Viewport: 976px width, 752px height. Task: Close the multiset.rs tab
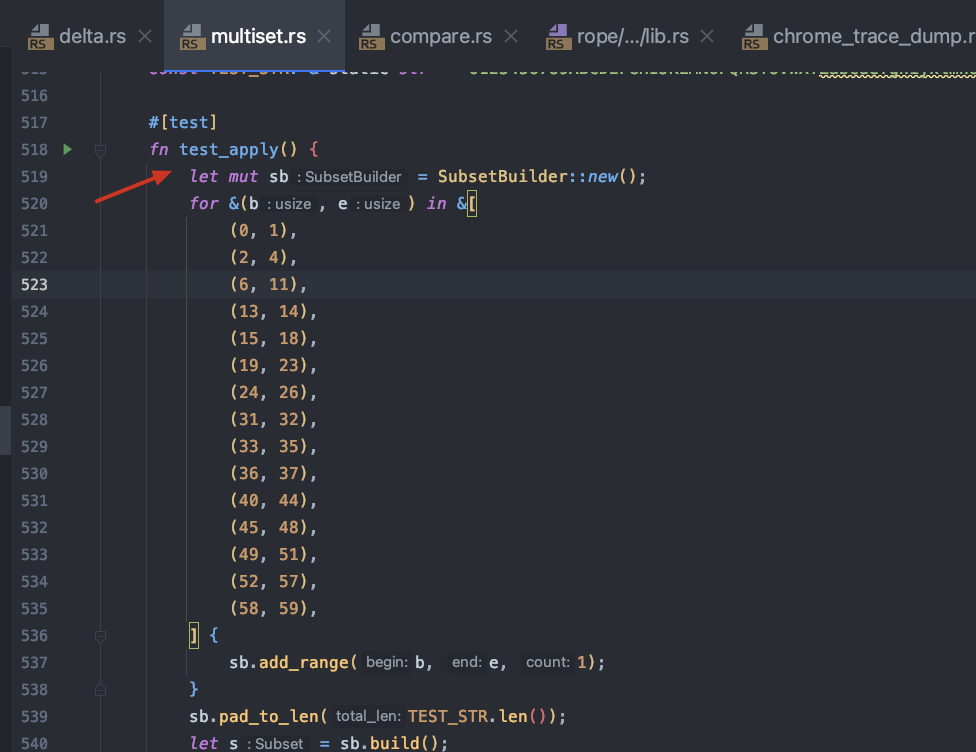tap(324, 36)
